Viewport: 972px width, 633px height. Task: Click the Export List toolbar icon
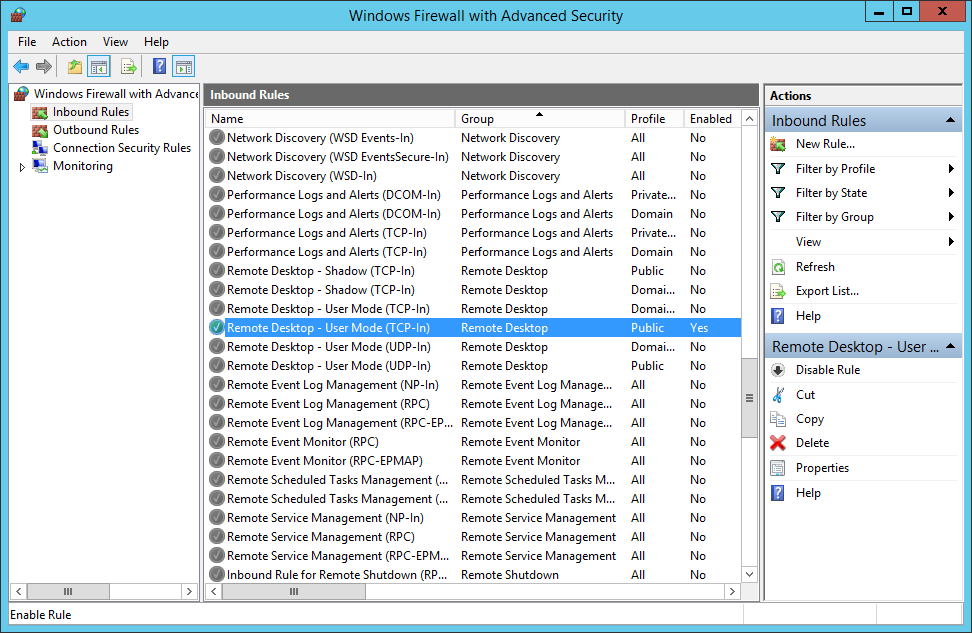tap(128, 66)
